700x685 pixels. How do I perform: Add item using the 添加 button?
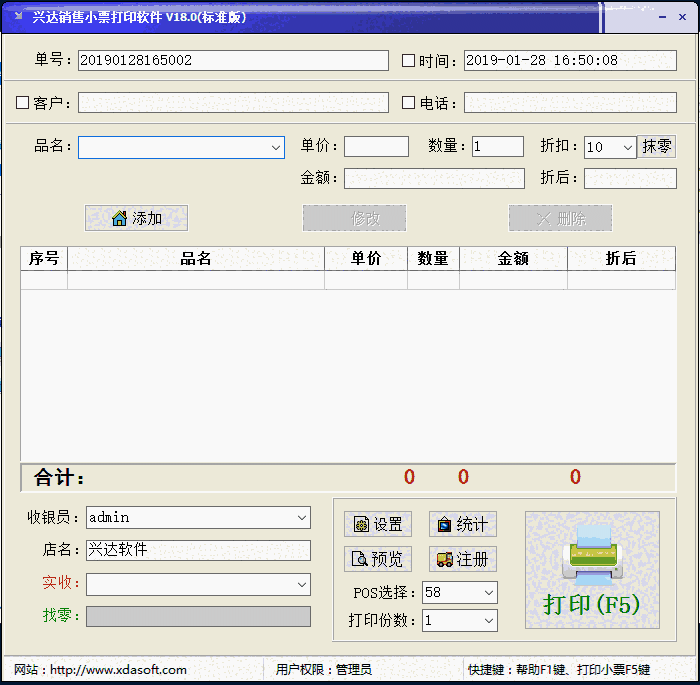(x=136, y=218)
